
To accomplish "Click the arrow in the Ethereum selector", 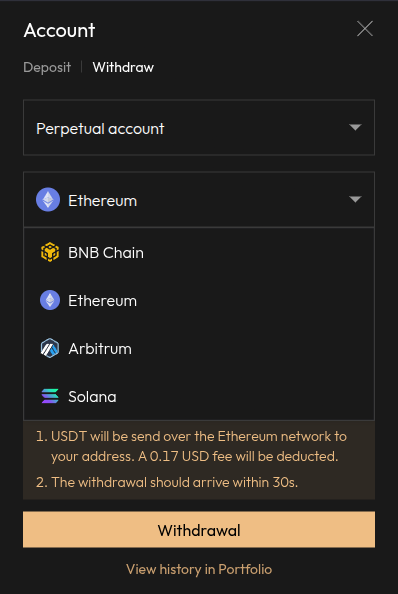I will coord(355,199).
